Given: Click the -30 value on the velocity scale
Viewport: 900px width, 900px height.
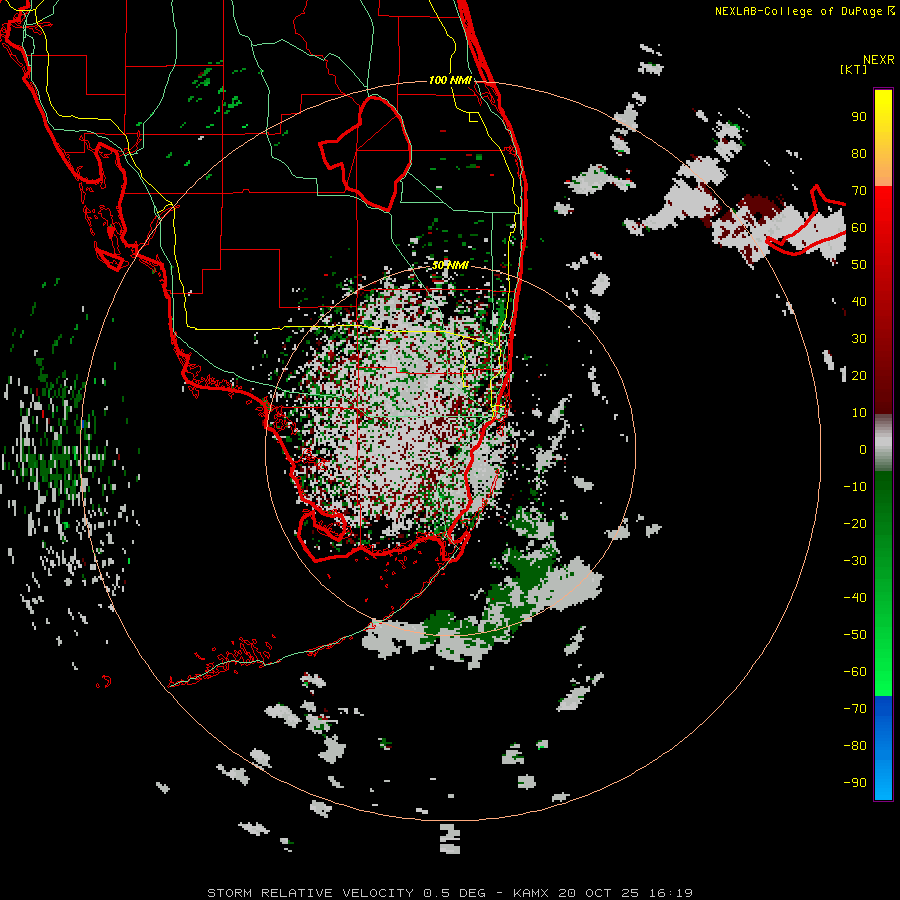Looking at the screenshot, I should click(x=855, y=561).
